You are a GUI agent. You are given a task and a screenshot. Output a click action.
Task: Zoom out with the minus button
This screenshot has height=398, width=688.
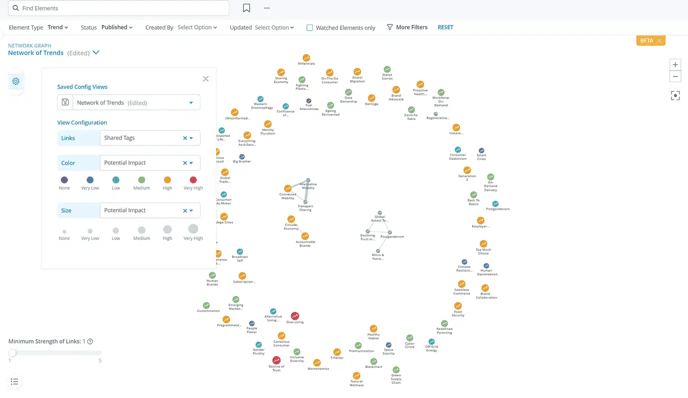[x=675, y=76]
